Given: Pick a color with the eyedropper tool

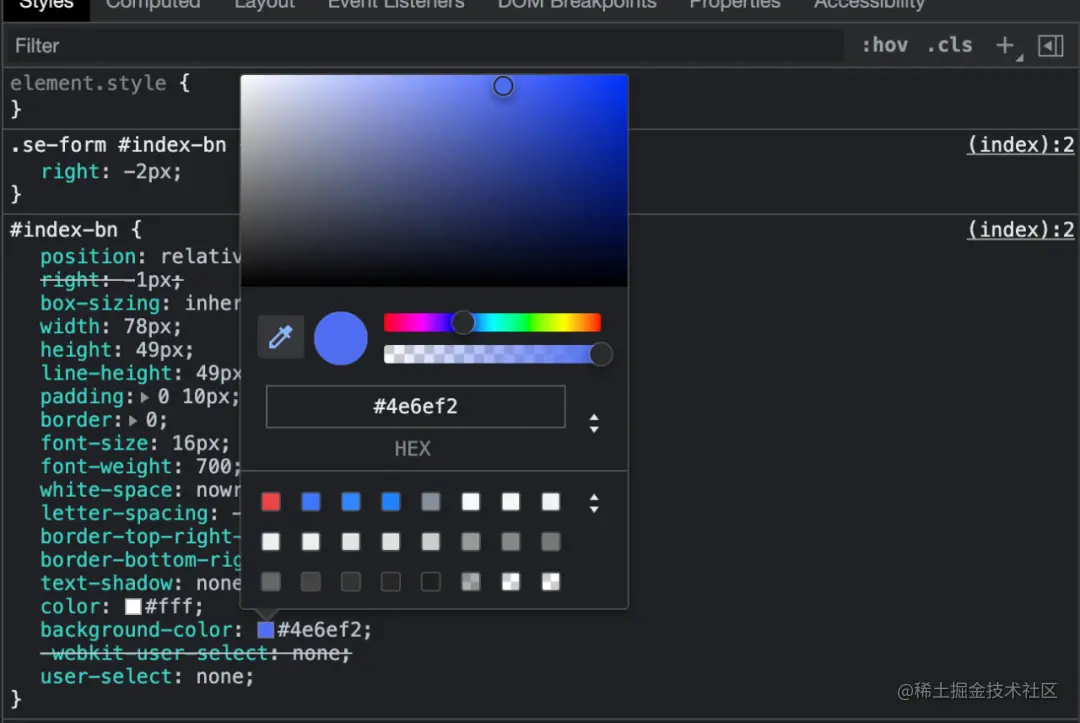Looking at the screenshot, I should pos(280,337).
